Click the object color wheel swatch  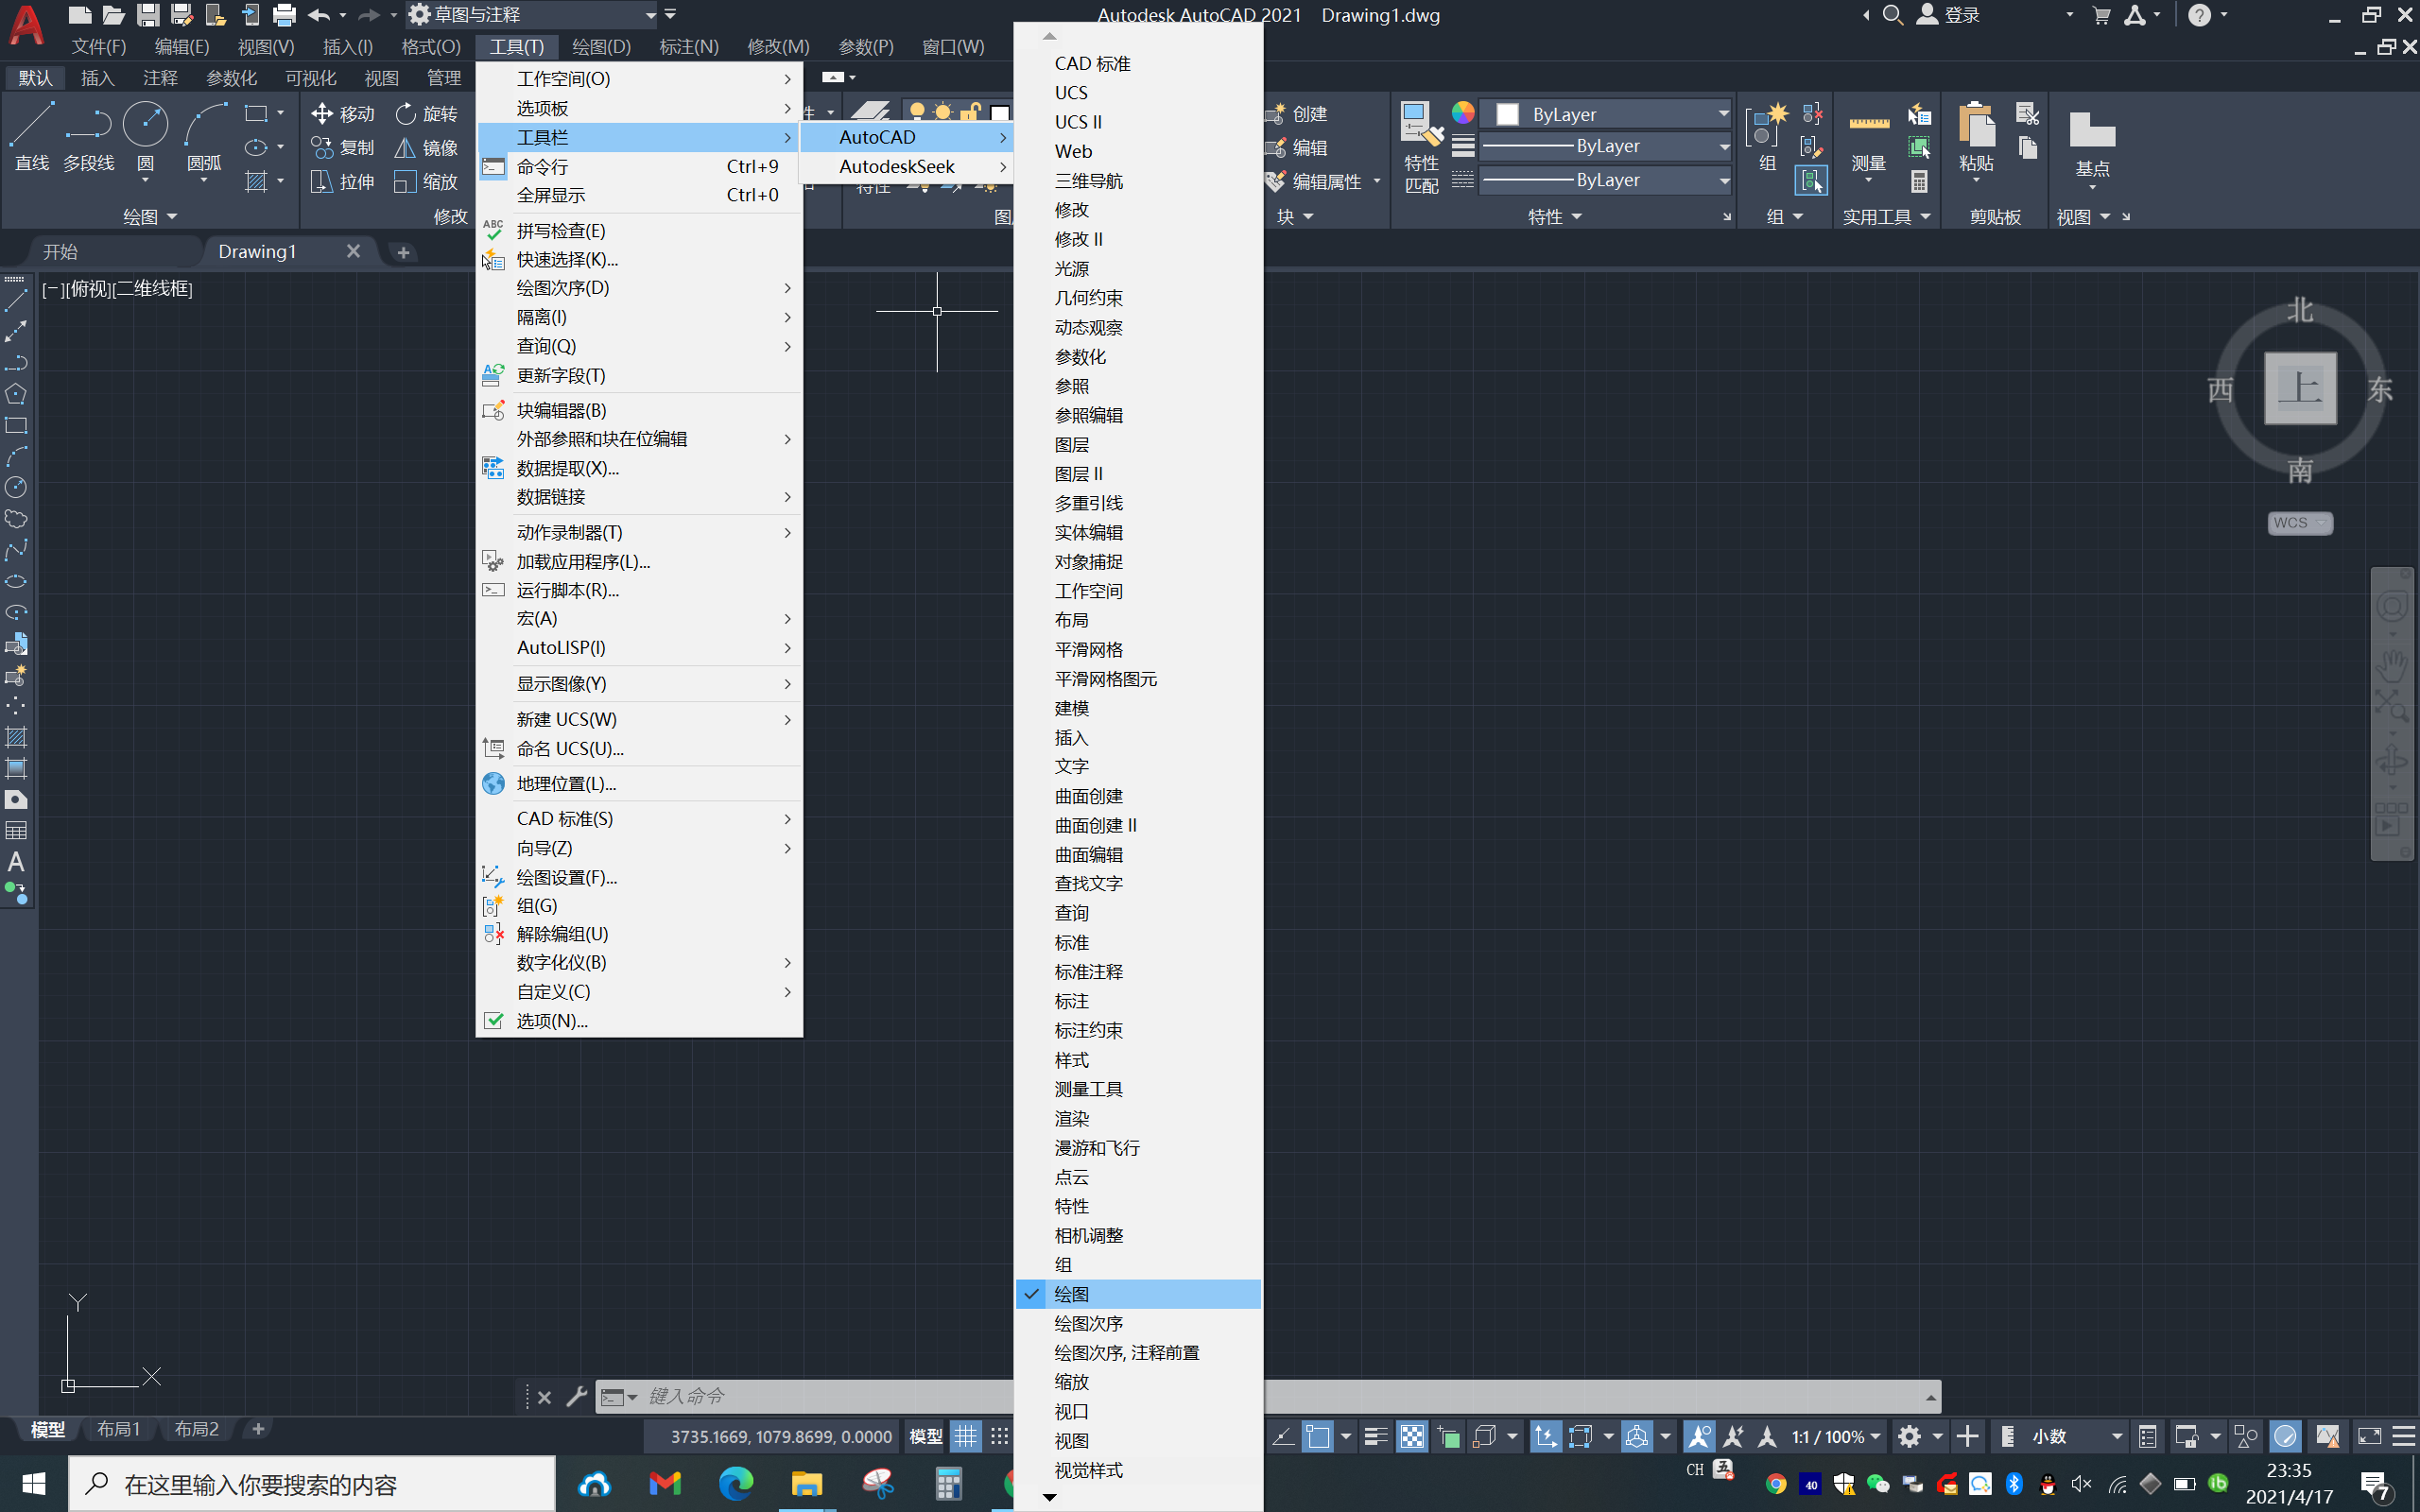pyautogui.click(x=1463, y=113)
